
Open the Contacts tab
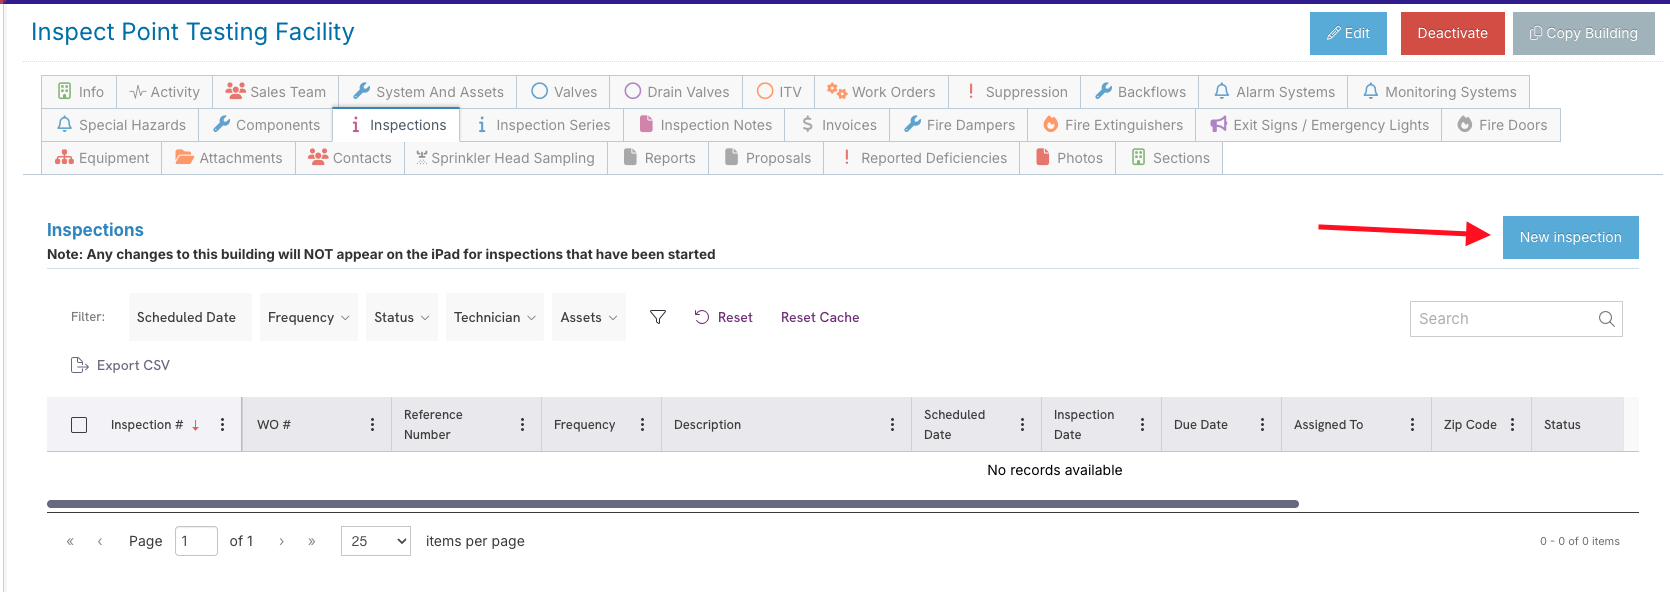pos(350,158)
